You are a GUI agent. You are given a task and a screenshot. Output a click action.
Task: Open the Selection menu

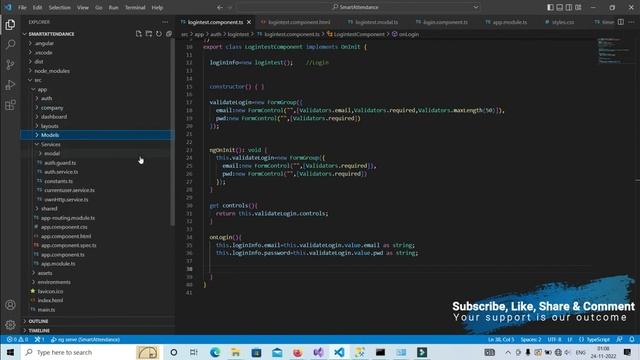point(60,7)
